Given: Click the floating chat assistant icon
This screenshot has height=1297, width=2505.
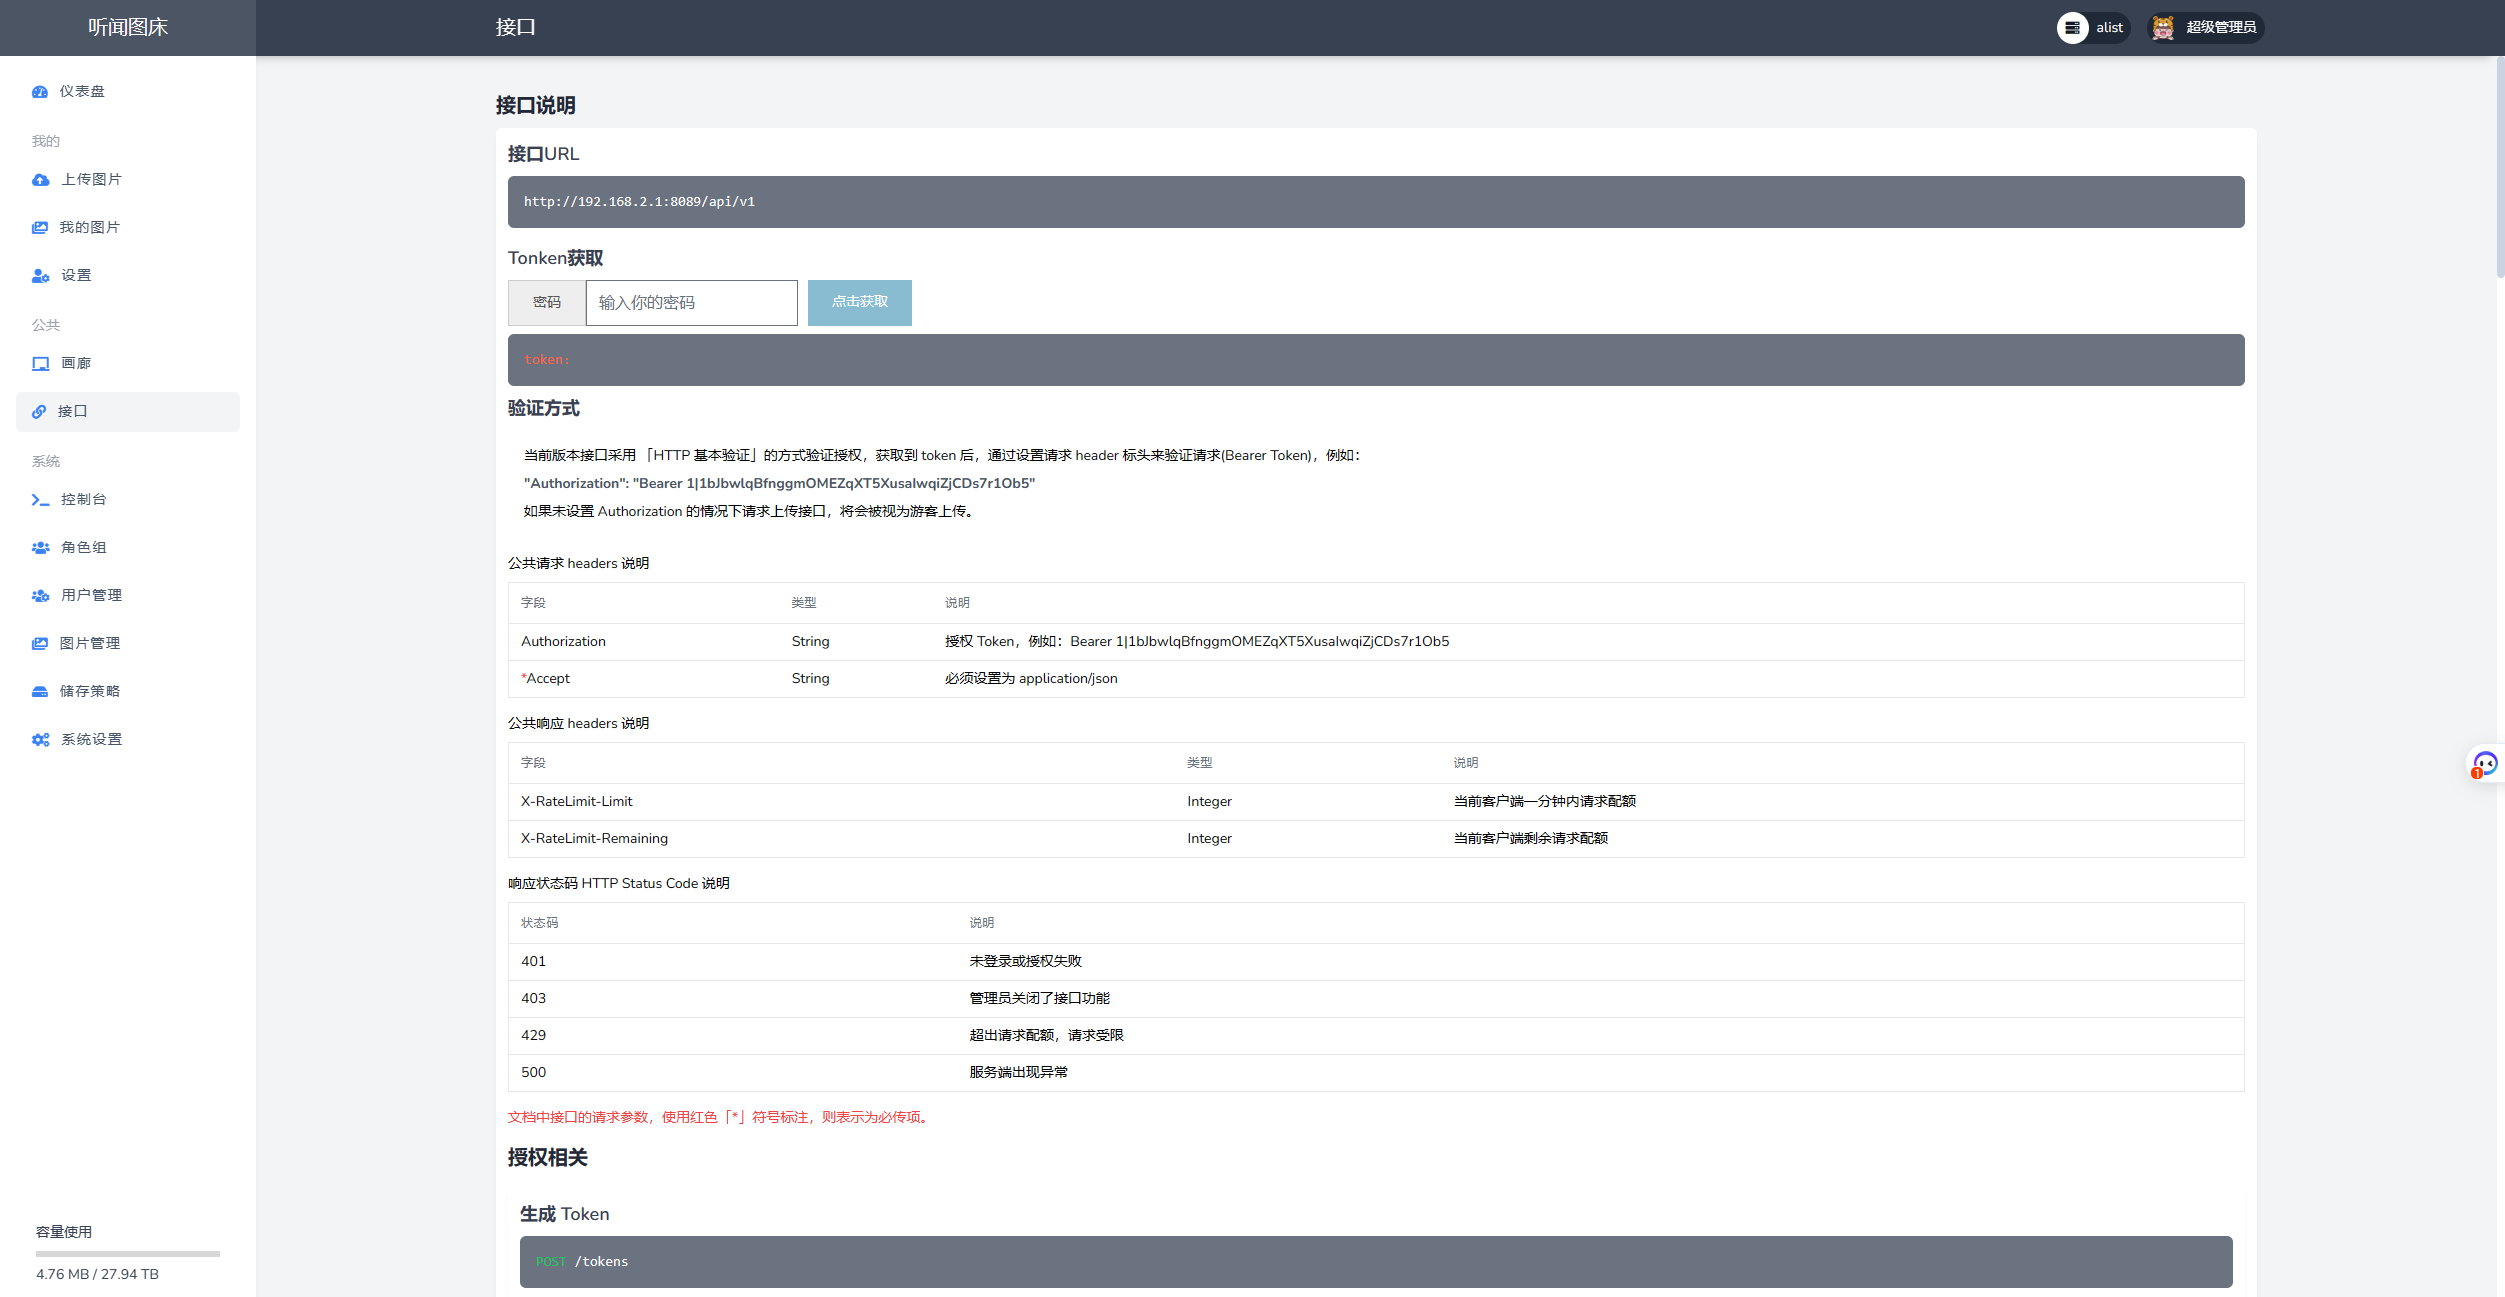Looking at the screenshot, I should click(2485, 765).
